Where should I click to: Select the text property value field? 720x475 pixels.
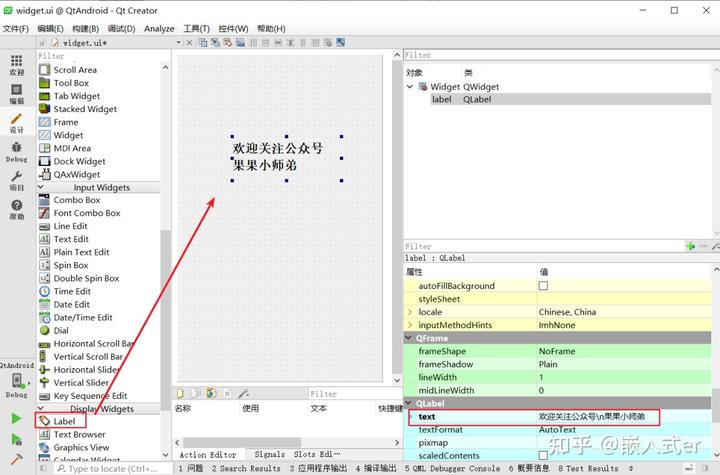(x=624, y=417)
